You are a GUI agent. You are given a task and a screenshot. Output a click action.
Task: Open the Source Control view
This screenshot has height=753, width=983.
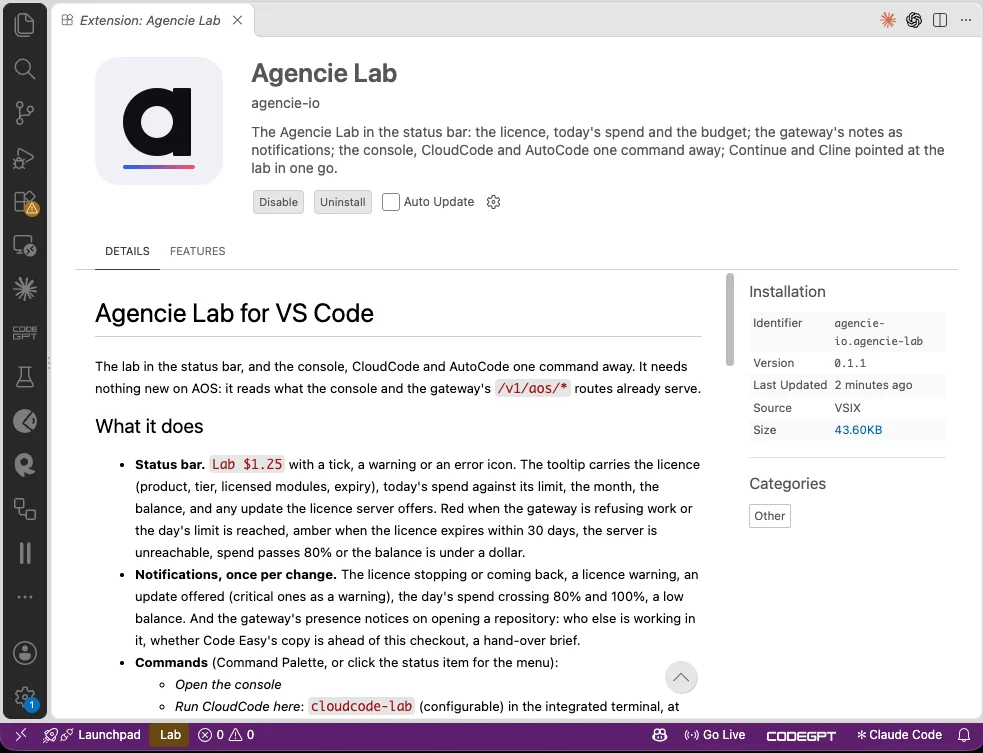tap(24, 113)
